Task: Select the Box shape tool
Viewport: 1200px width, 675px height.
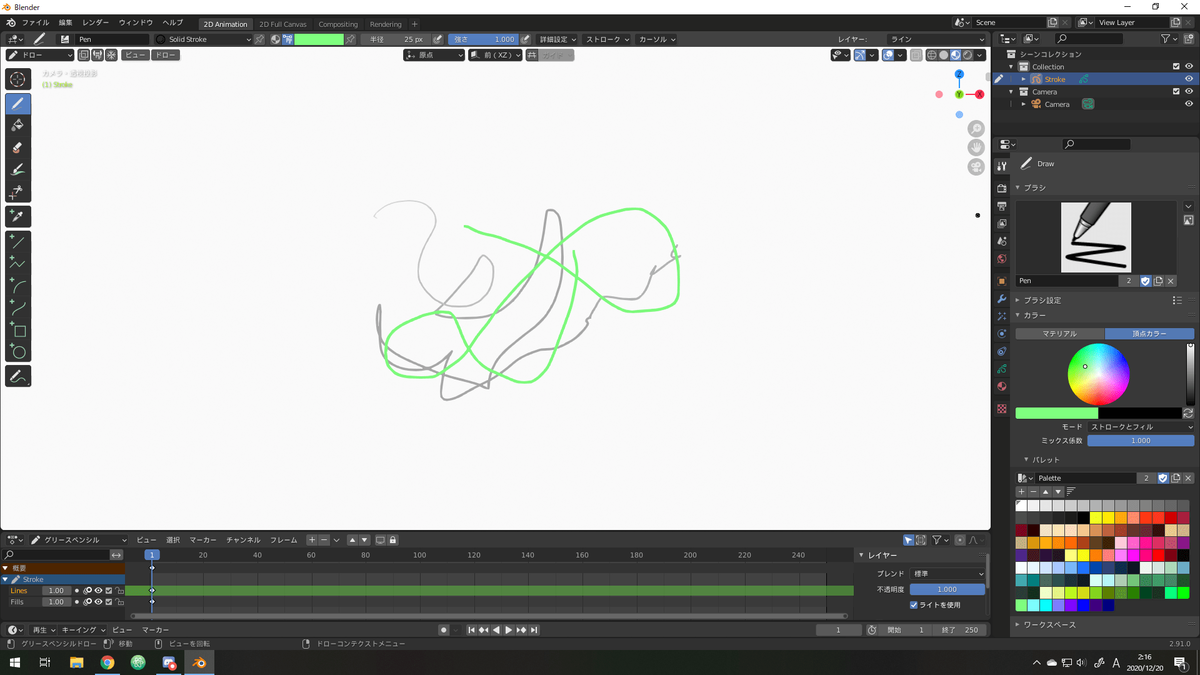Action: (x=18, y=329)
